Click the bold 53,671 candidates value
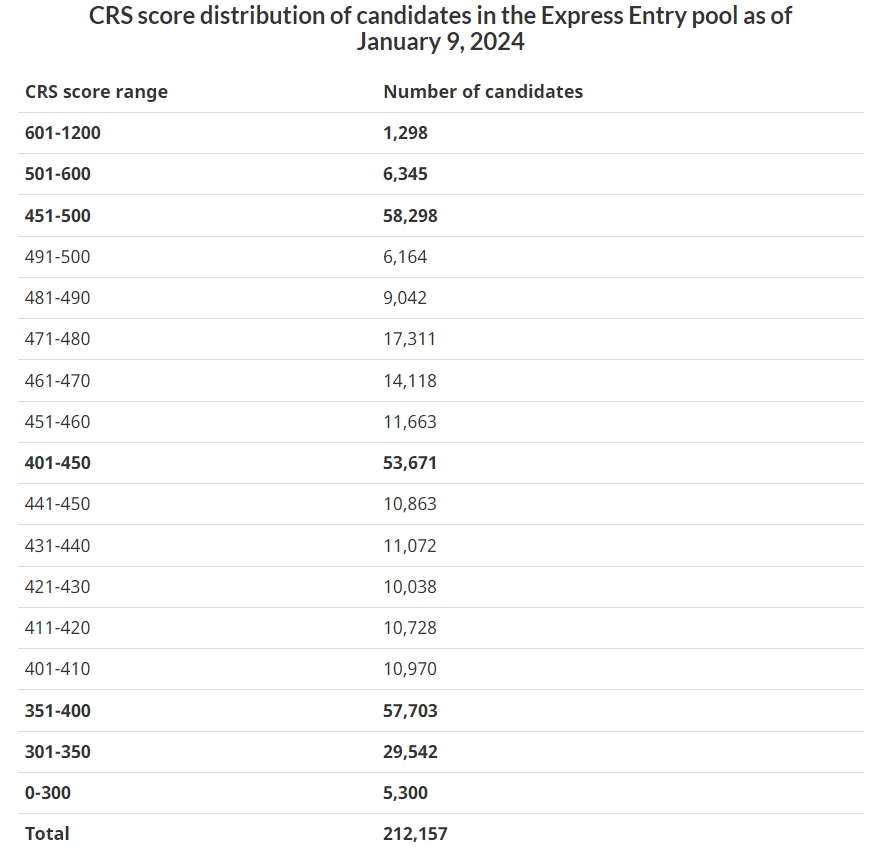The width and height of the screenshot is (886, 863). pyautogui.click(x=410, y=463)
